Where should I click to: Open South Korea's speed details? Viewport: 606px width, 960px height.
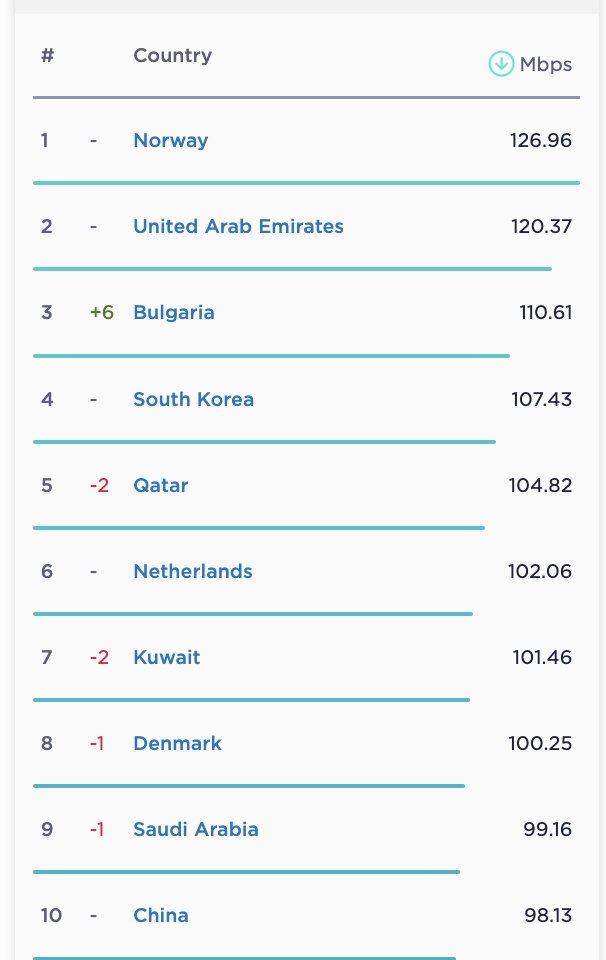coord(193,399)
